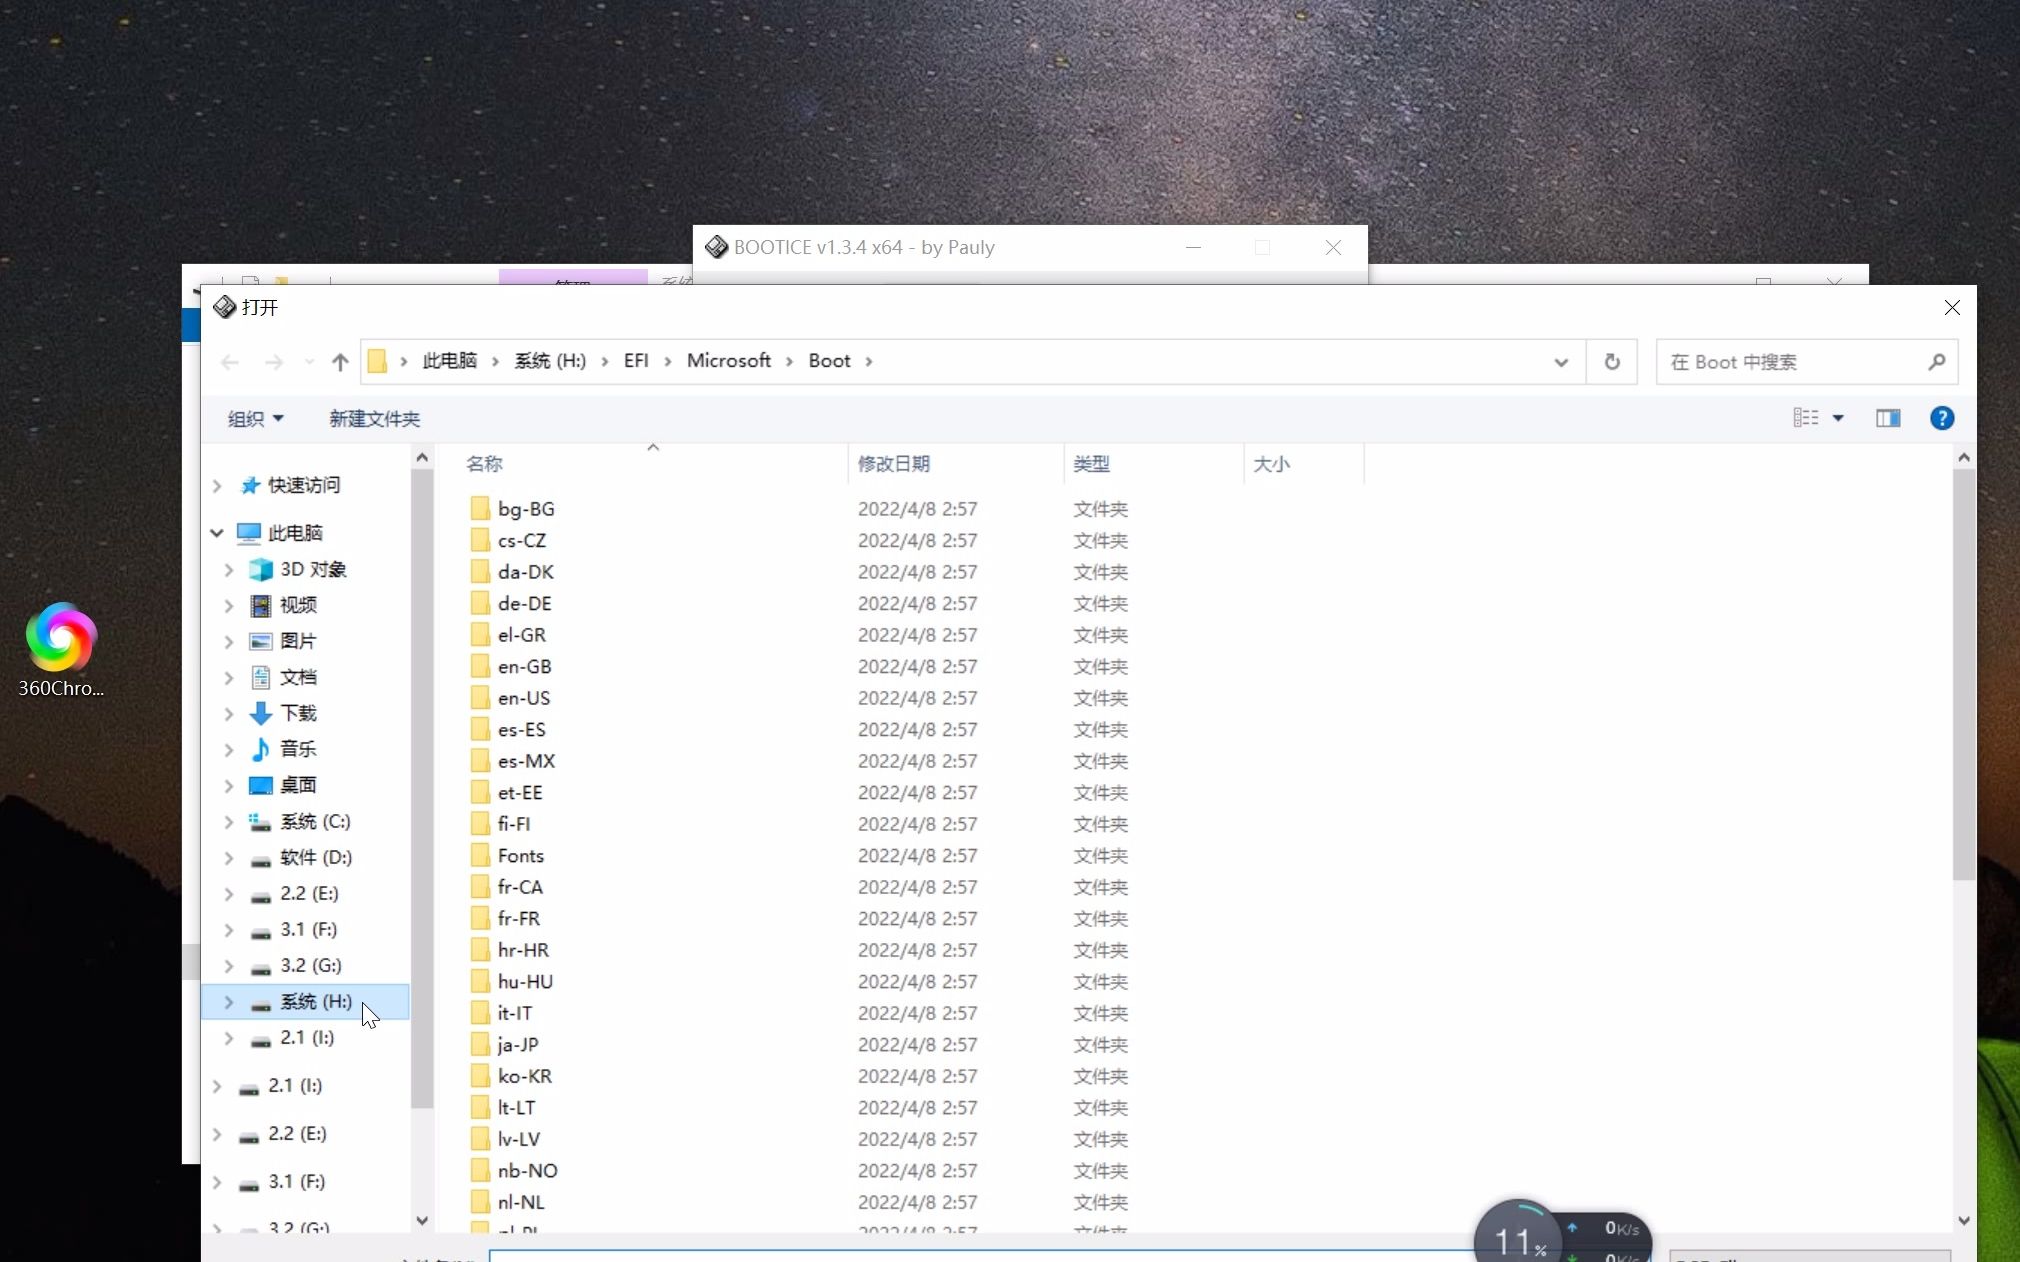The width and height of the screenshot is (2020, 1262).
Task: Sort by 修改日期 column header
Action: [x=893, y=464]
